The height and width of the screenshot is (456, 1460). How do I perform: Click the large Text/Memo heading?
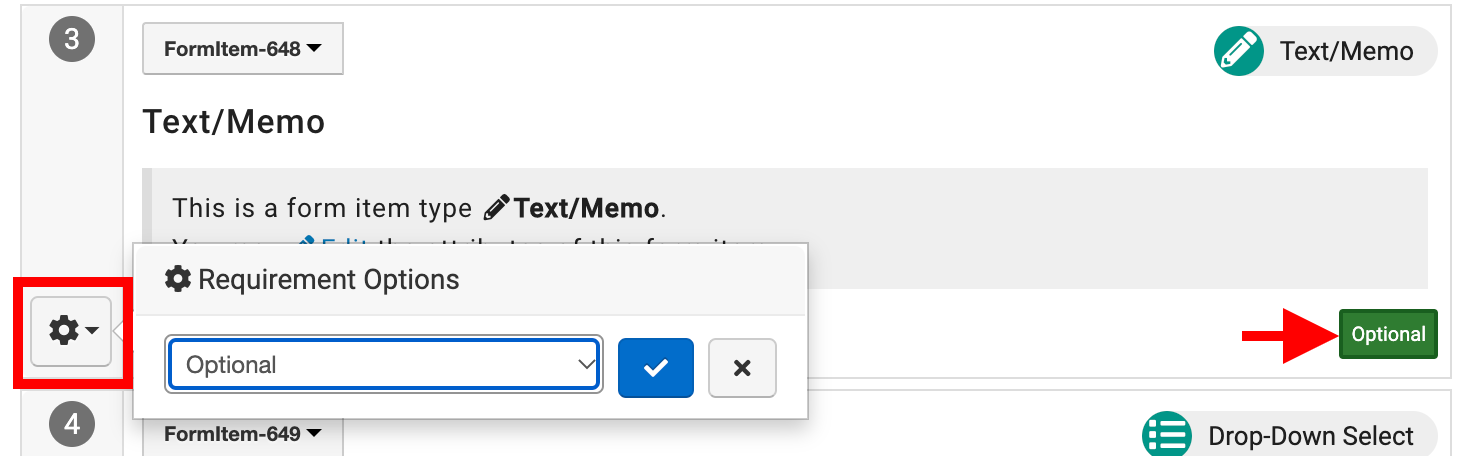[x=234, y=122]
